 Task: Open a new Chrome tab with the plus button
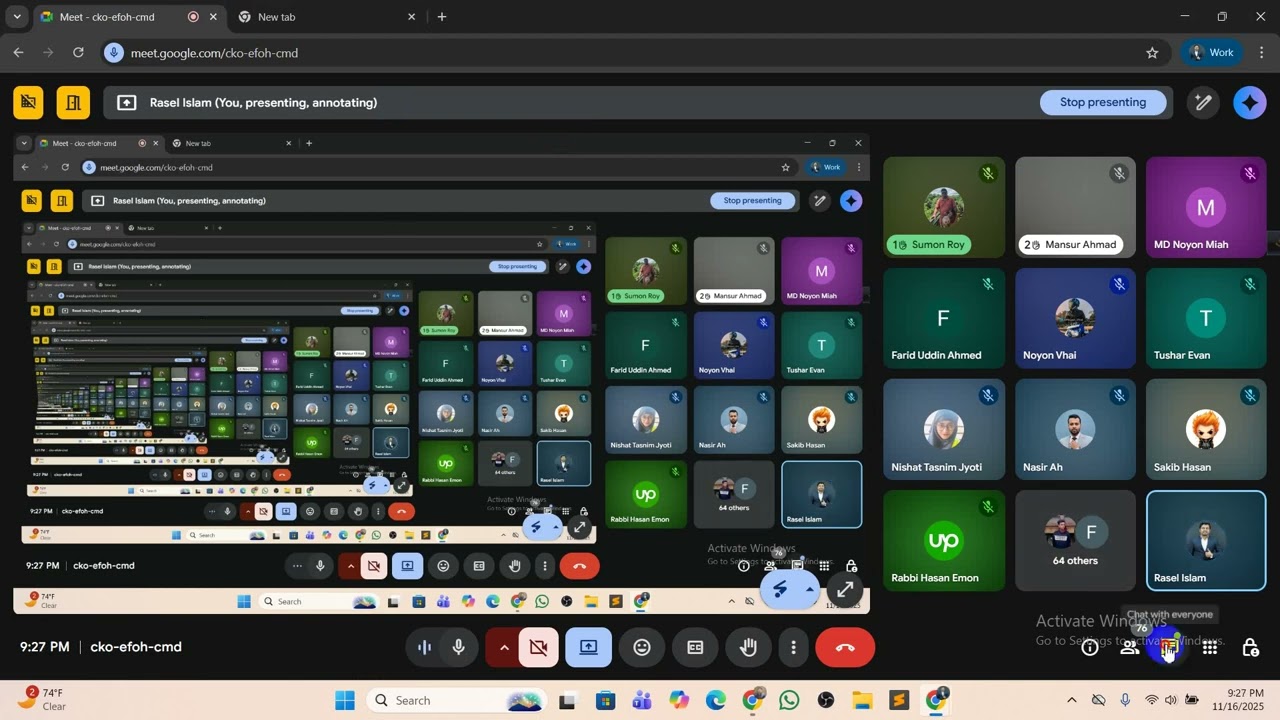coord(442,17)
